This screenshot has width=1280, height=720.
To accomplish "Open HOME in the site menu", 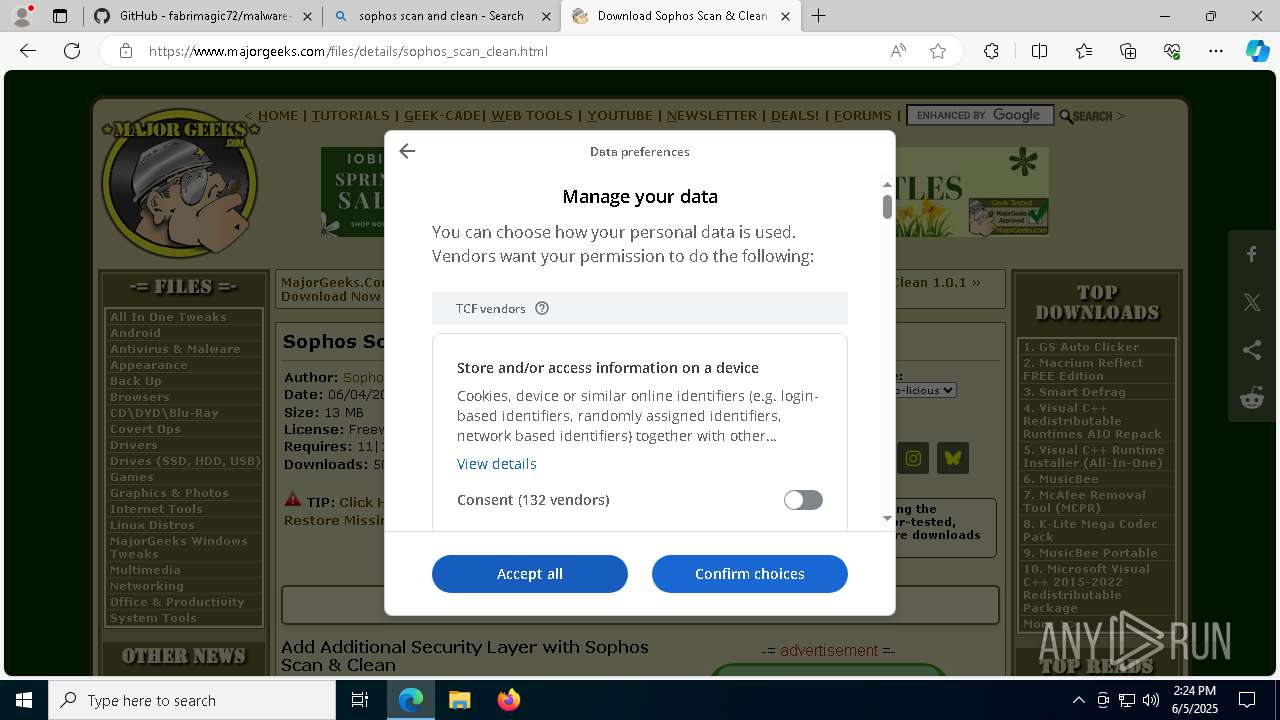I will tap(278, 115).
